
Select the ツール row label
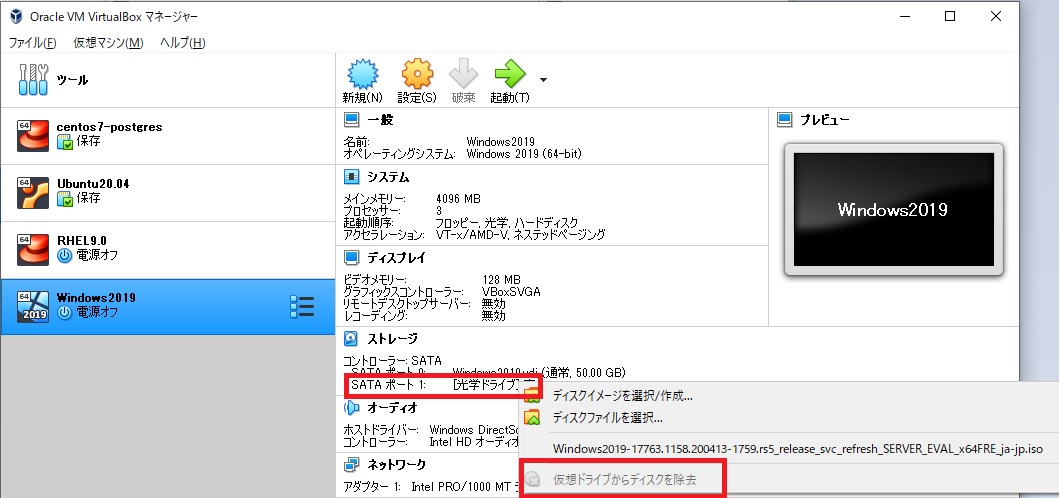[x=72, y=80]
